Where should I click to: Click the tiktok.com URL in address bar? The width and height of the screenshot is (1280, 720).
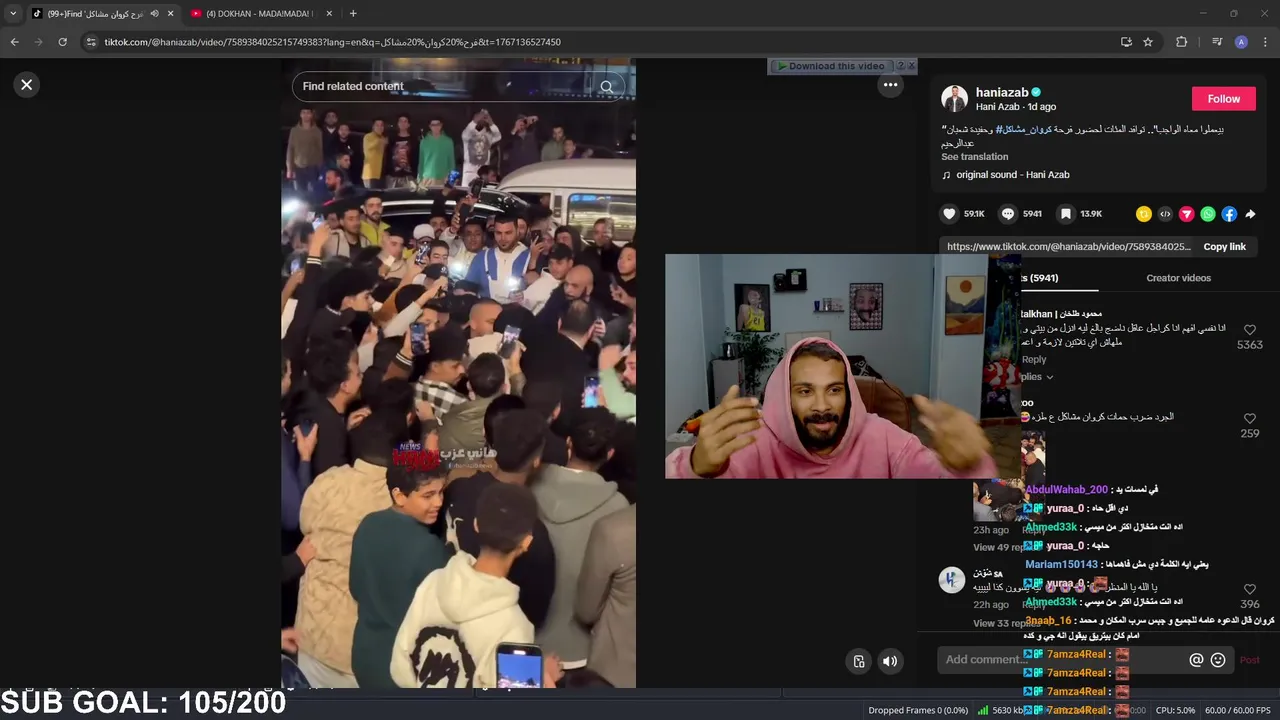tap(332, 42)
